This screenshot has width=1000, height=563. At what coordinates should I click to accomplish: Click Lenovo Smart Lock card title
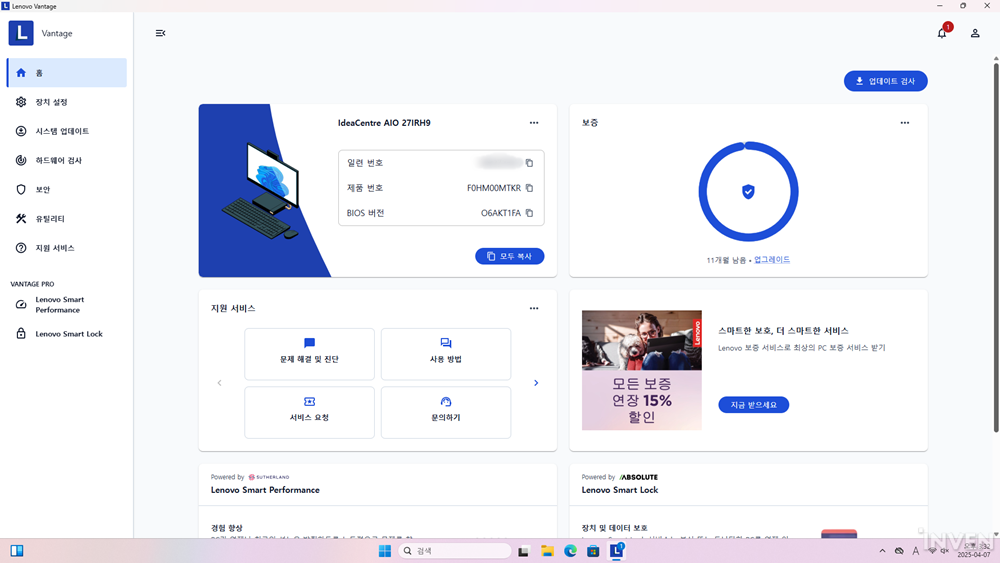click(619, 490)
